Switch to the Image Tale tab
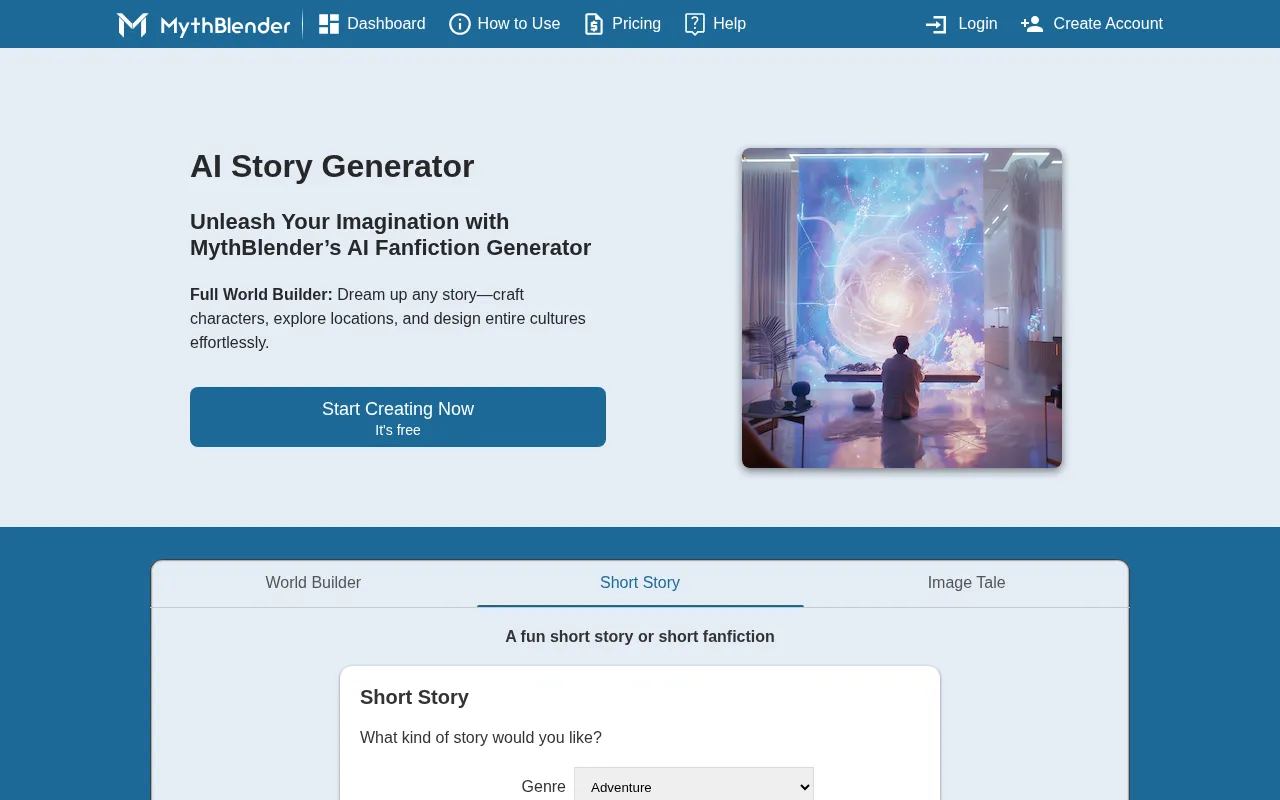The height and width of the screenshot is (800, 1280). click(966, 583)
